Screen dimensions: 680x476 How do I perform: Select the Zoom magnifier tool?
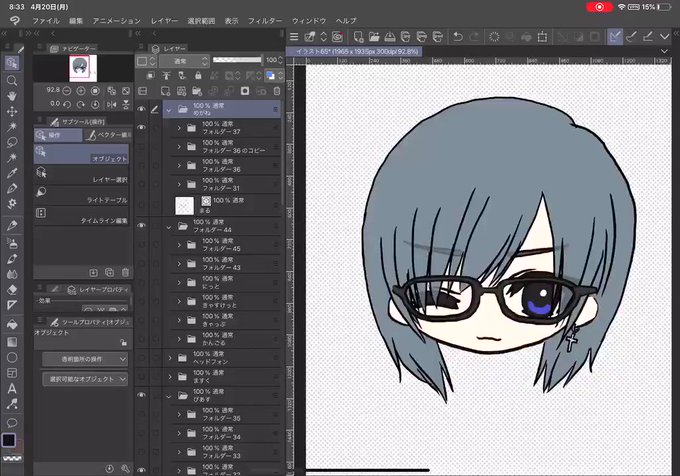click(12, 81)
